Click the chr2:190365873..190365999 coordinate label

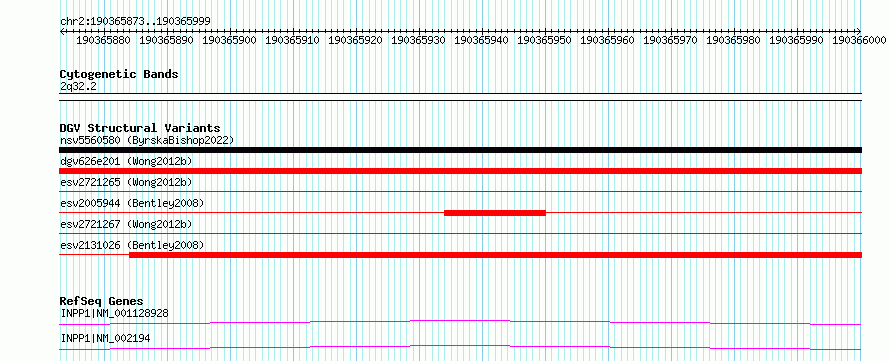click(x=135, y=21)
